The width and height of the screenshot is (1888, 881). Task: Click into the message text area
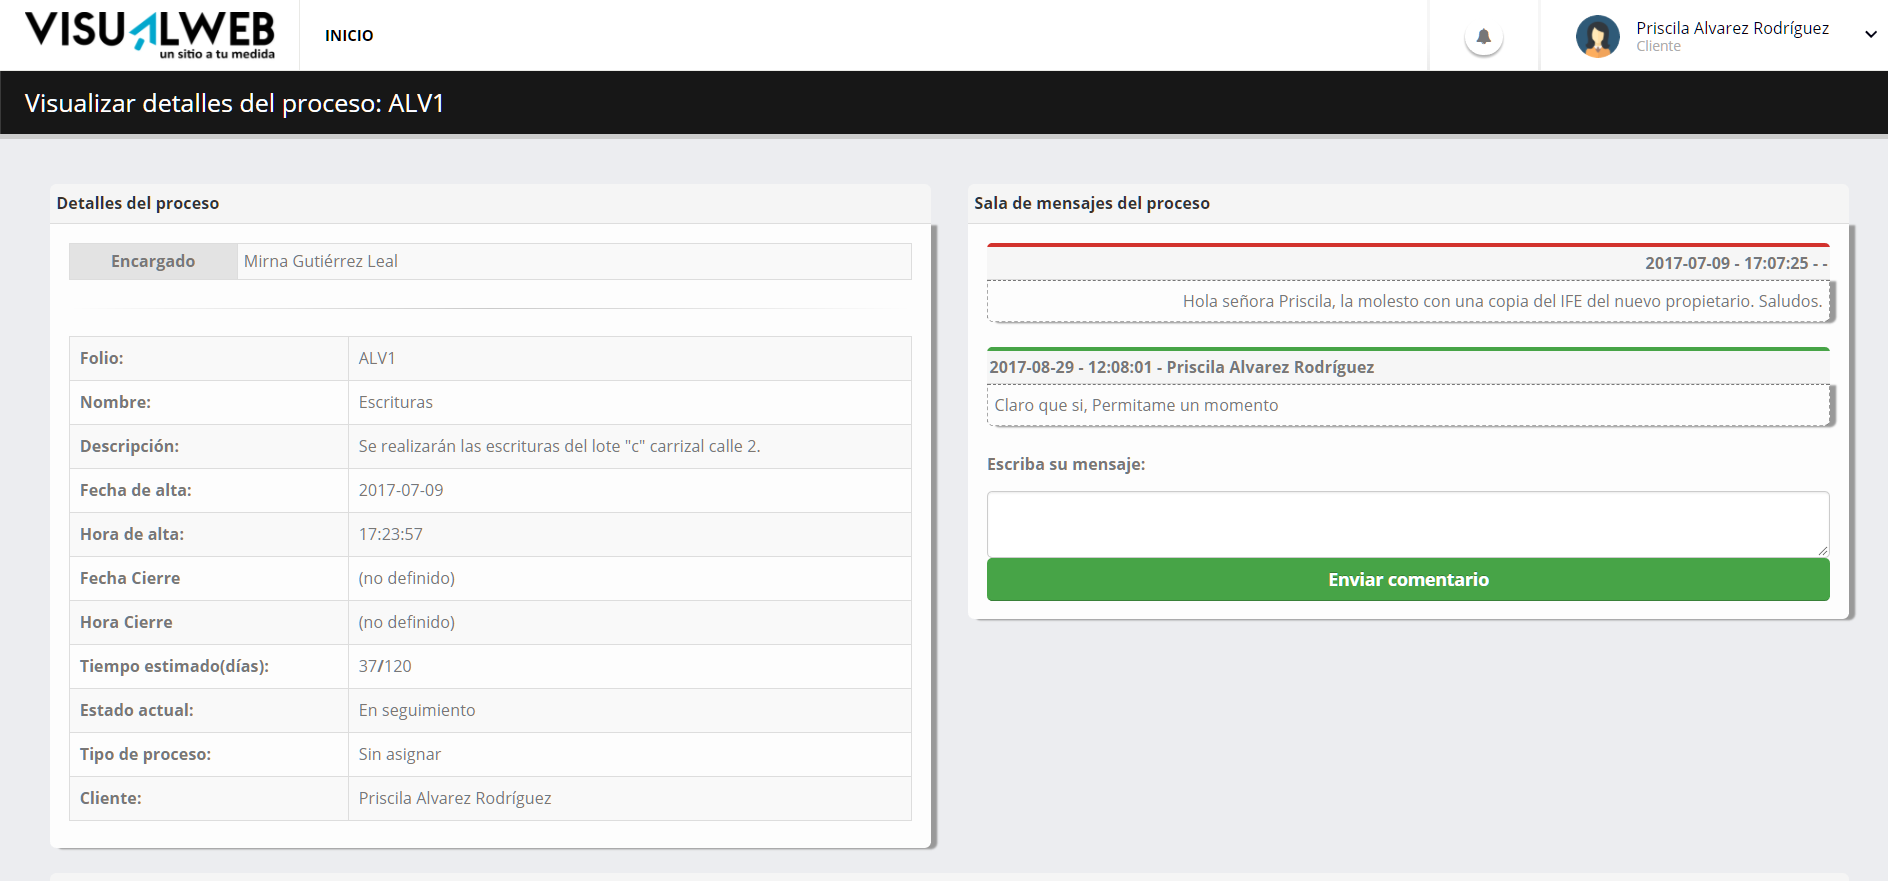(1407, 523)
